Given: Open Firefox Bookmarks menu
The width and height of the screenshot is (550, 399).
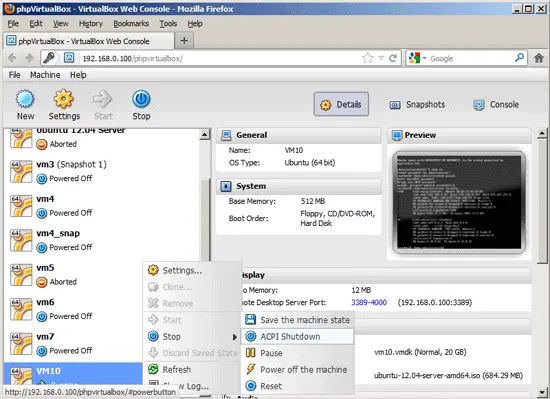Looking at the screenshot, I should tap(131, 23).
